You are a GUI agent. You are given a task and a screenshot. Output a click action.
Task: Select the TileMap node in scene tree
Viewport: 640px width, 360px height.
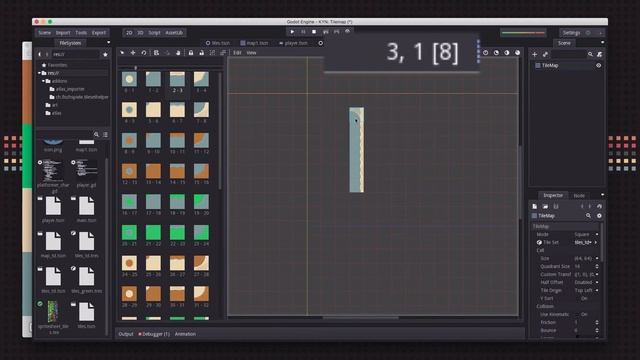(x=550, y=65)
